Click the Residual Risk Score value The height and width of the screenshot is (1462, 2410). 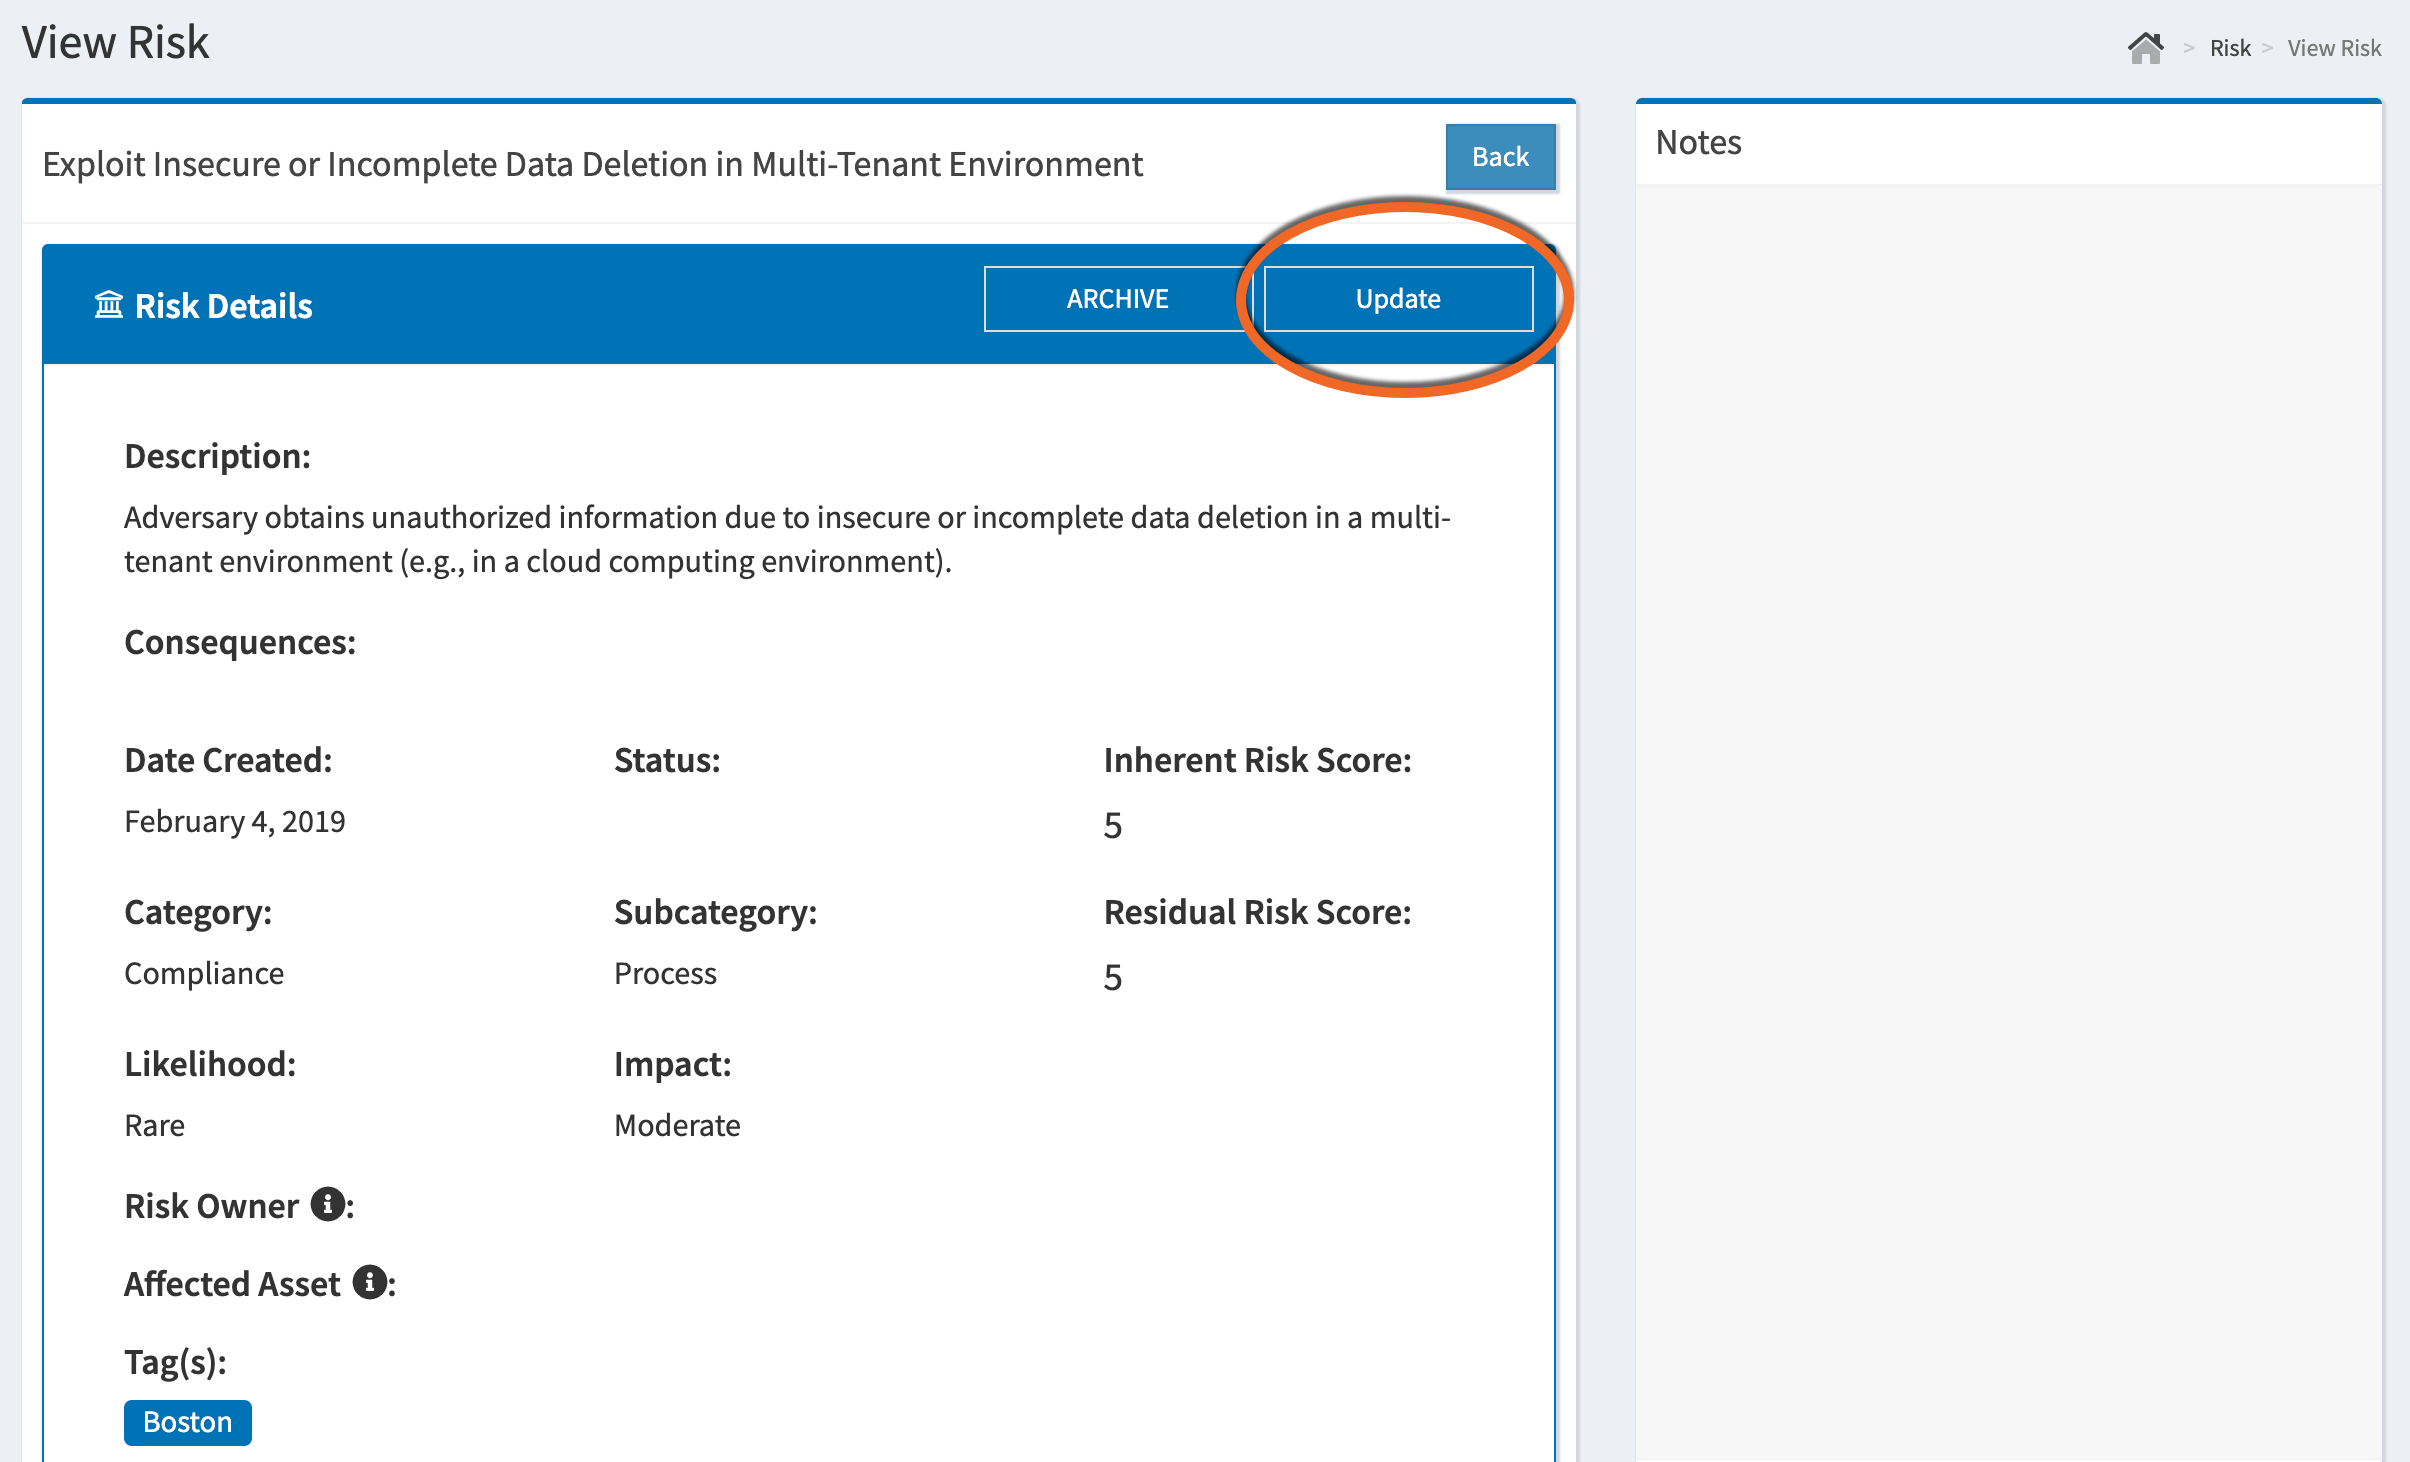click(1113, 975)
